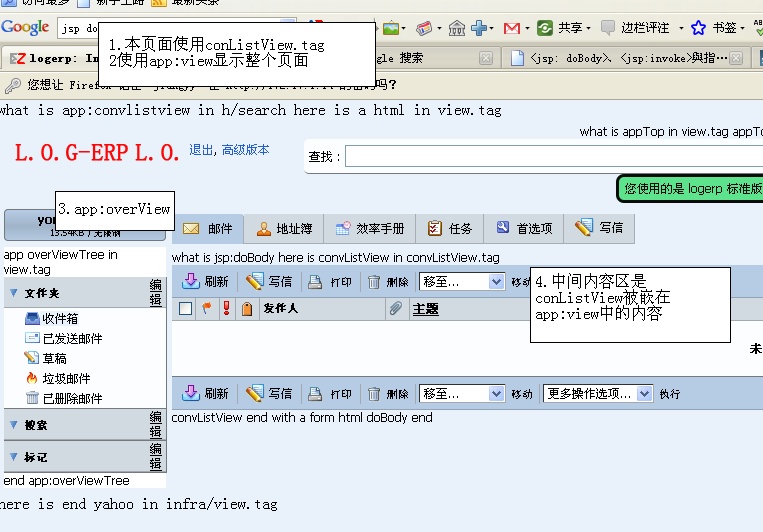Click the 高级版本 advanced version link
763x532 pixels.
pyautogui.click(x=245, y=150)
